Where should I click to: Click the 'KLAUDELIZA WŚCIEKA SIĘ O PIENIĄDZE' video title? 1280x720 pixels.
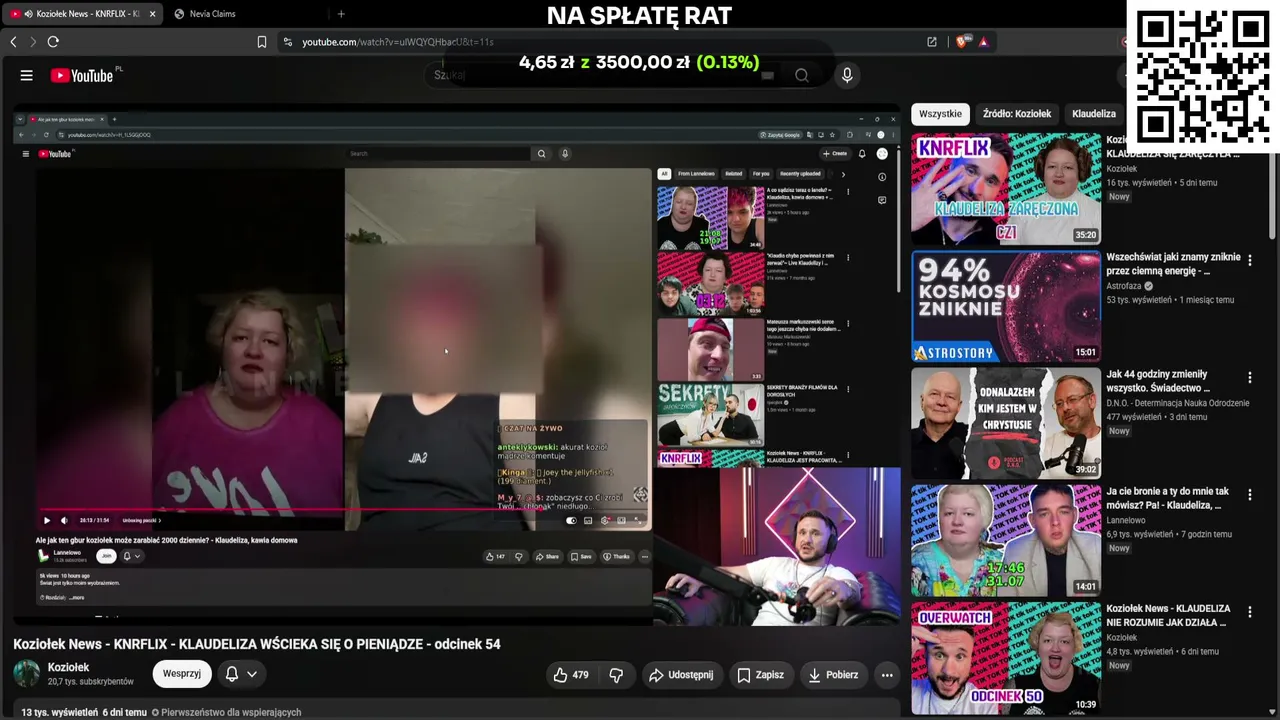257,644
